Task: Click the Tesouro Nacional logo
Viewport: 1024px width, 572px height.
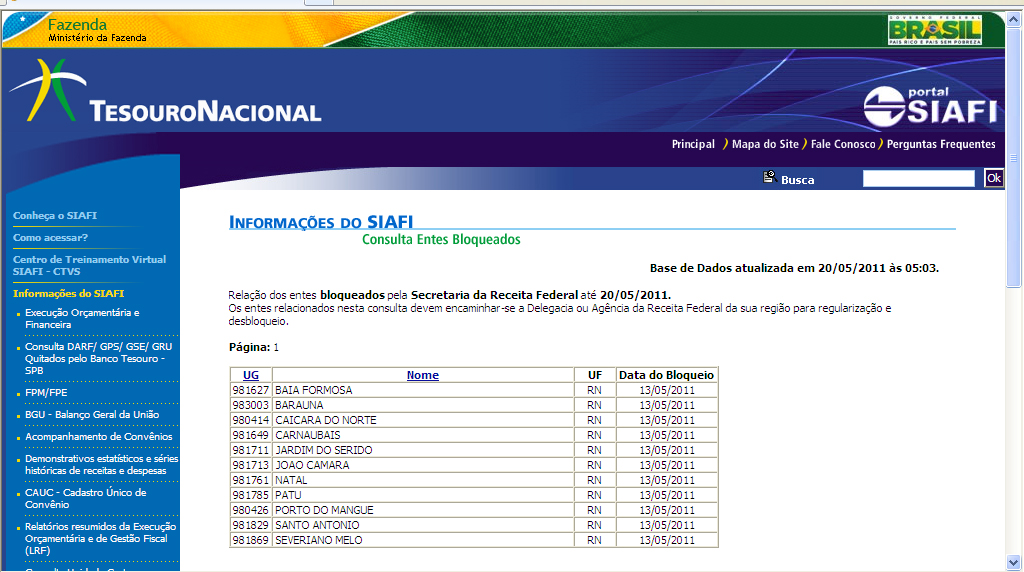Action: tap(166, 93)
